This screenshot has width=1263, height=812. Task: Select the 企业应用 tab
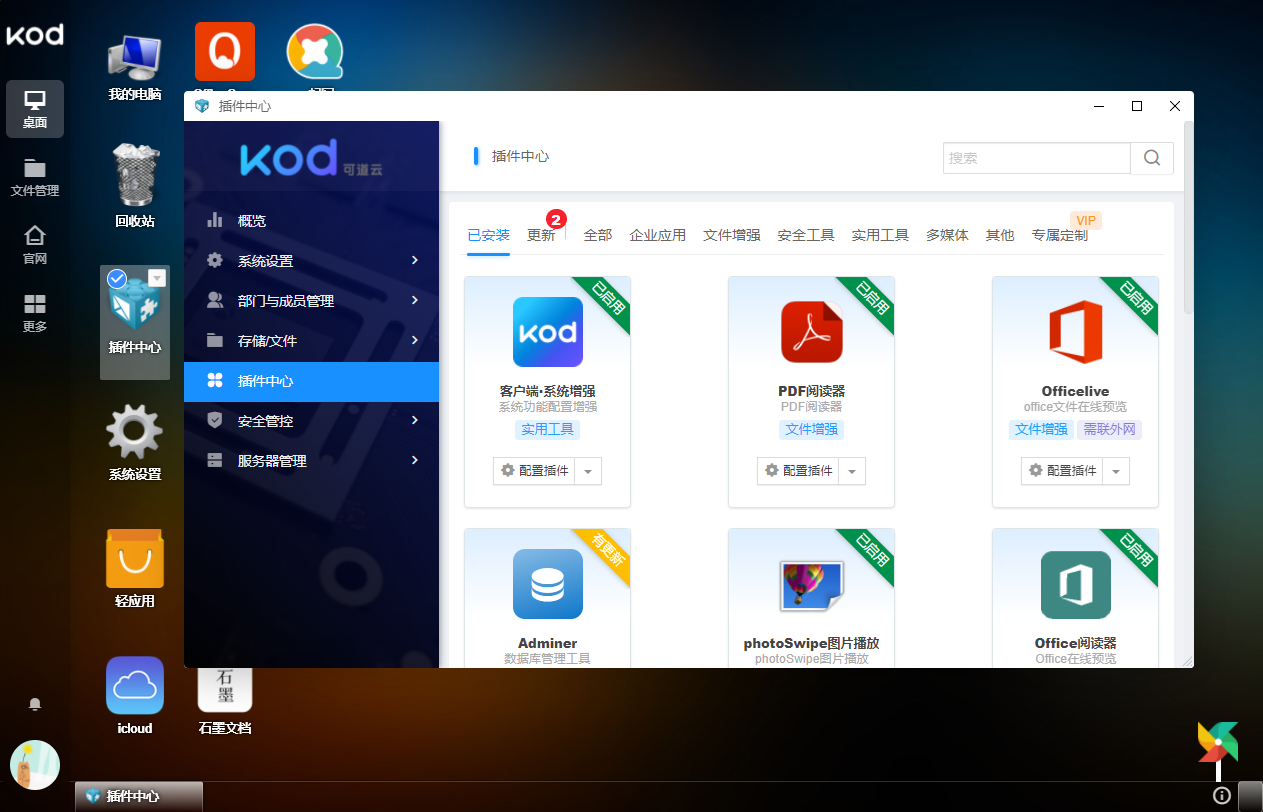point(657,236)
